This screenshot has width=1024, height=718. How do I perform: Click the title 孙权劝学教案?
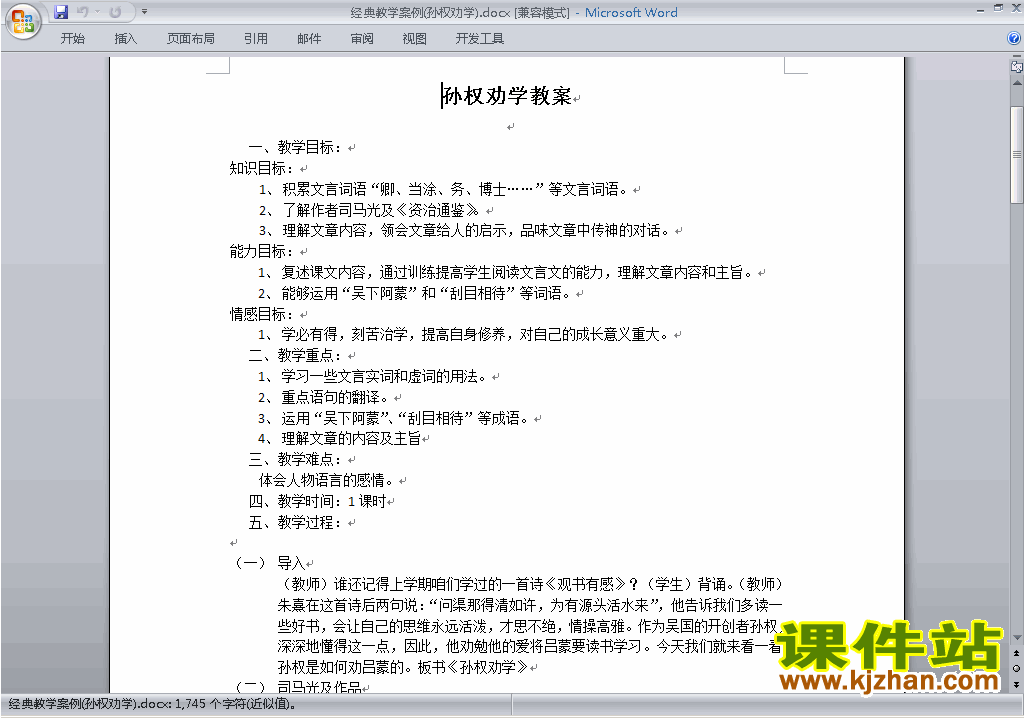tap(507, 96)
